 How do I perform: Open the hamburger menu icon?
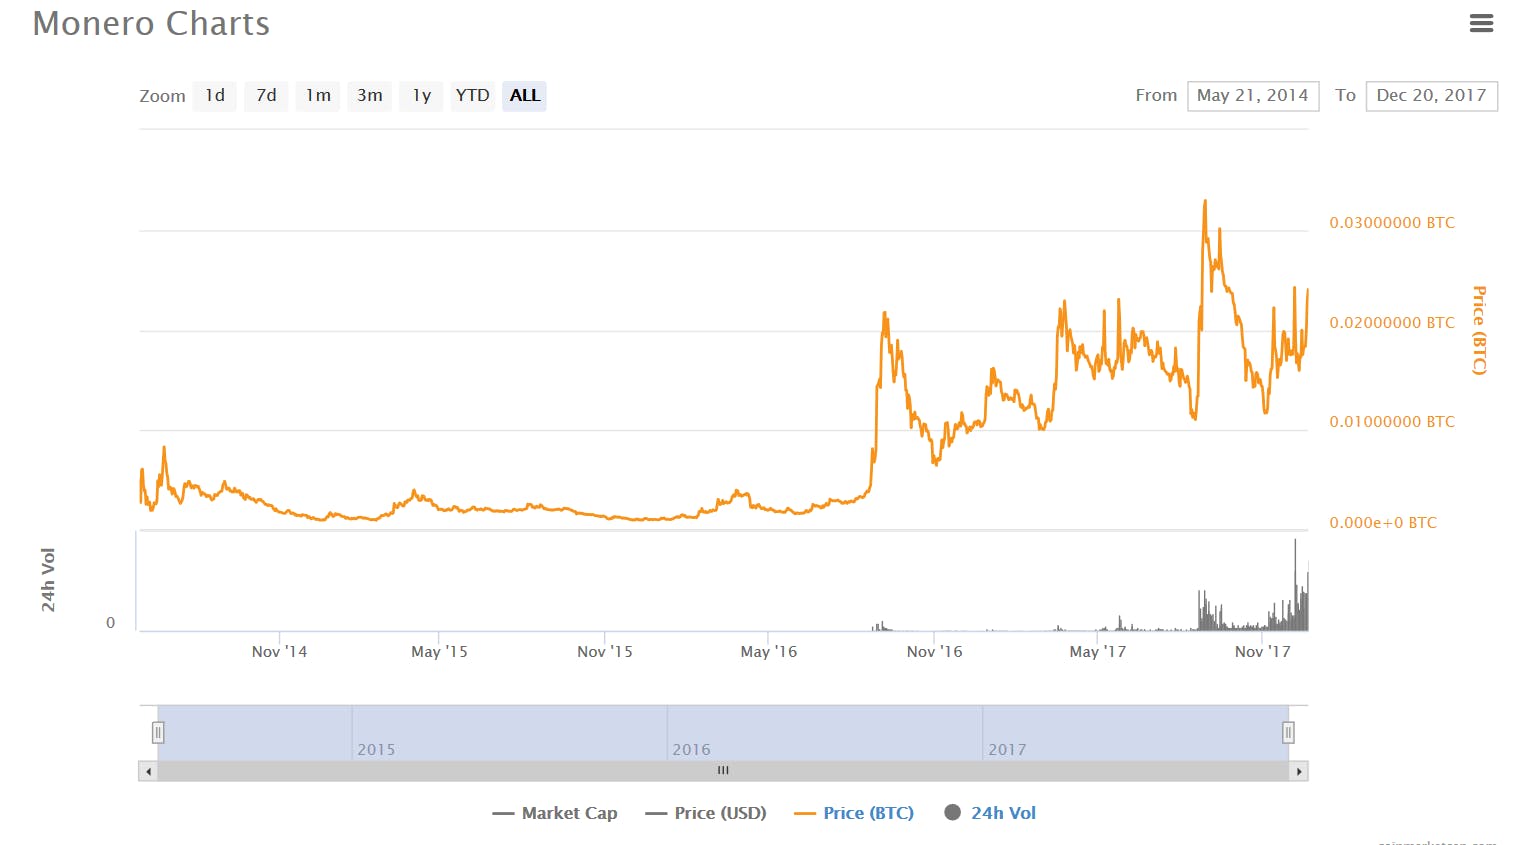tap(1481, 22)
